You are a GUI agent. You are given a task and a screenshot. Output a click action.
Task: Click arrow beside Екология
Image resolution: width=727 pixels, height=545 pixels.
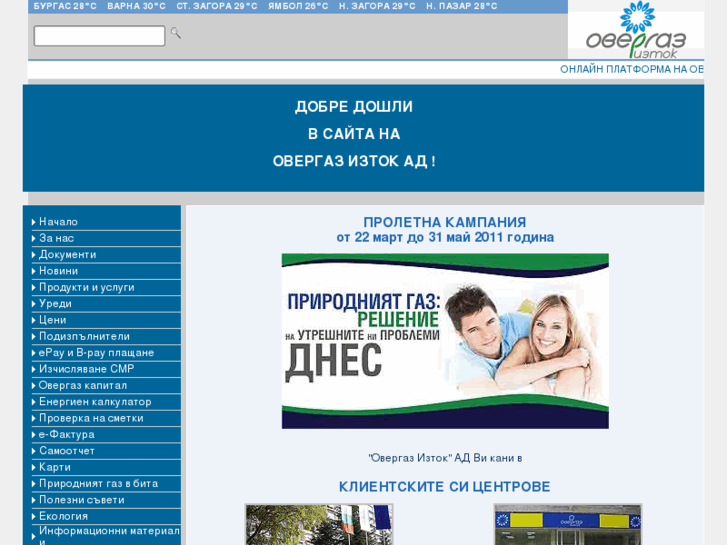click(x=33, y=516)
